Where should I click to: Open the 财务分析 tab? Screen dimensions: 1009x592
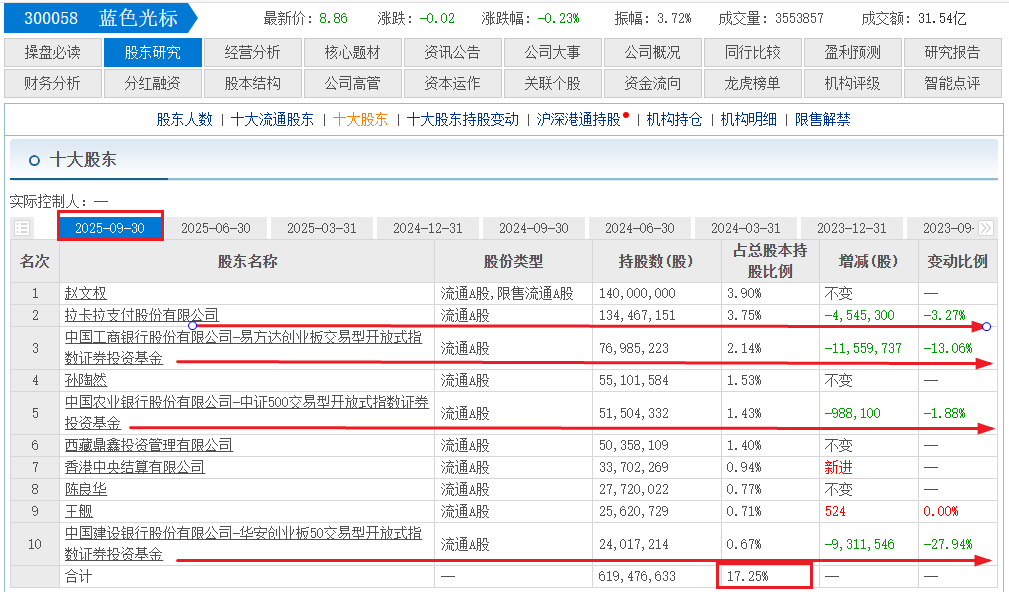pos(53,83)
